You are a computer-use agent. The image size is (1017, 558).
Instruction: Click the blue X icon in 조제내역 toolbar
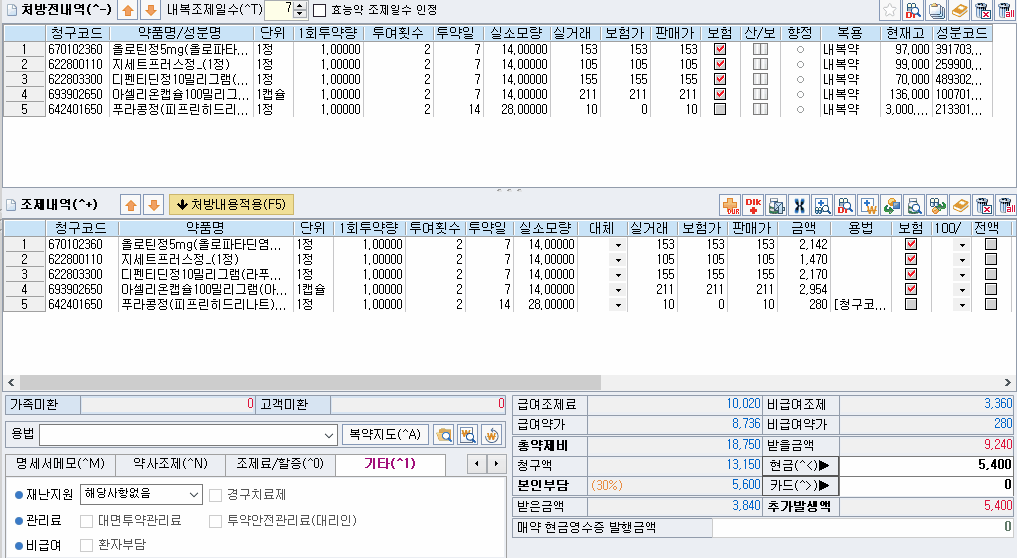799,205
